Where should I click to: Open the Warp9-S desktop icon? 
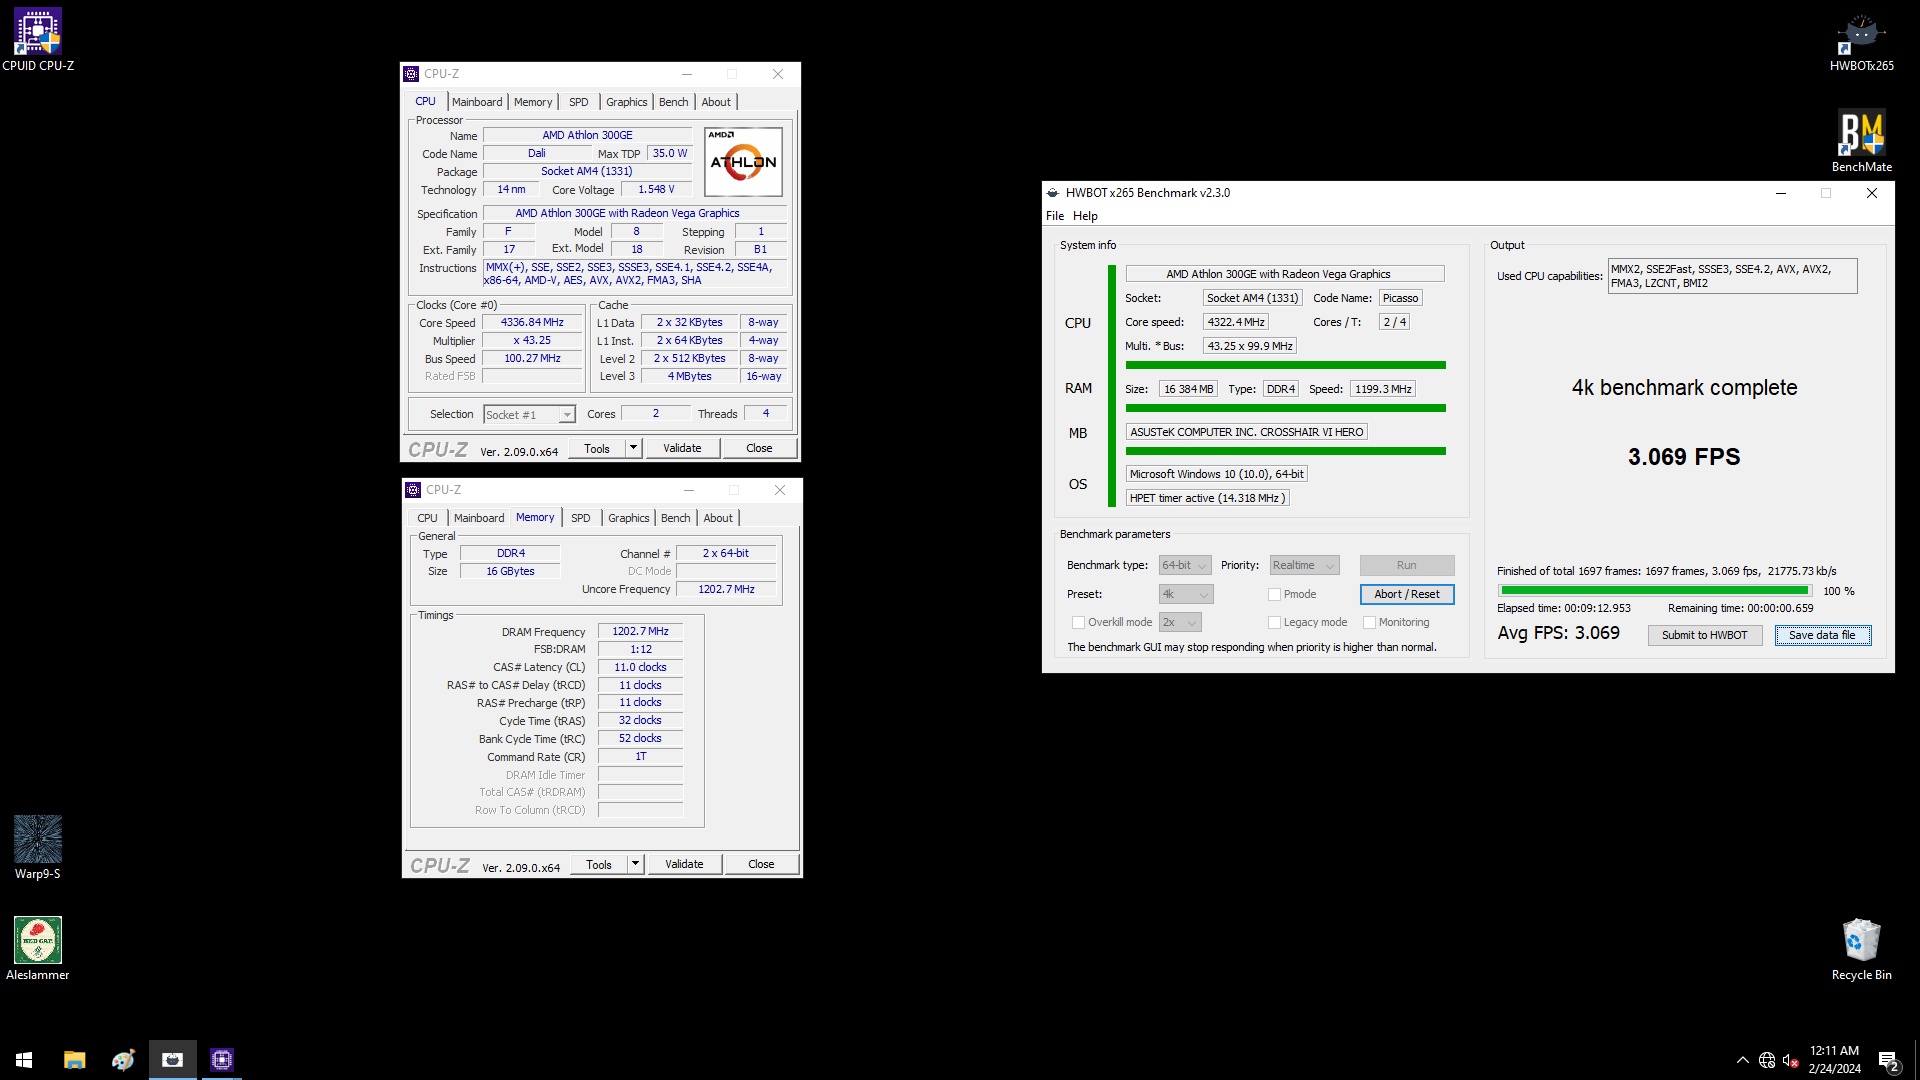click(38, 848)
